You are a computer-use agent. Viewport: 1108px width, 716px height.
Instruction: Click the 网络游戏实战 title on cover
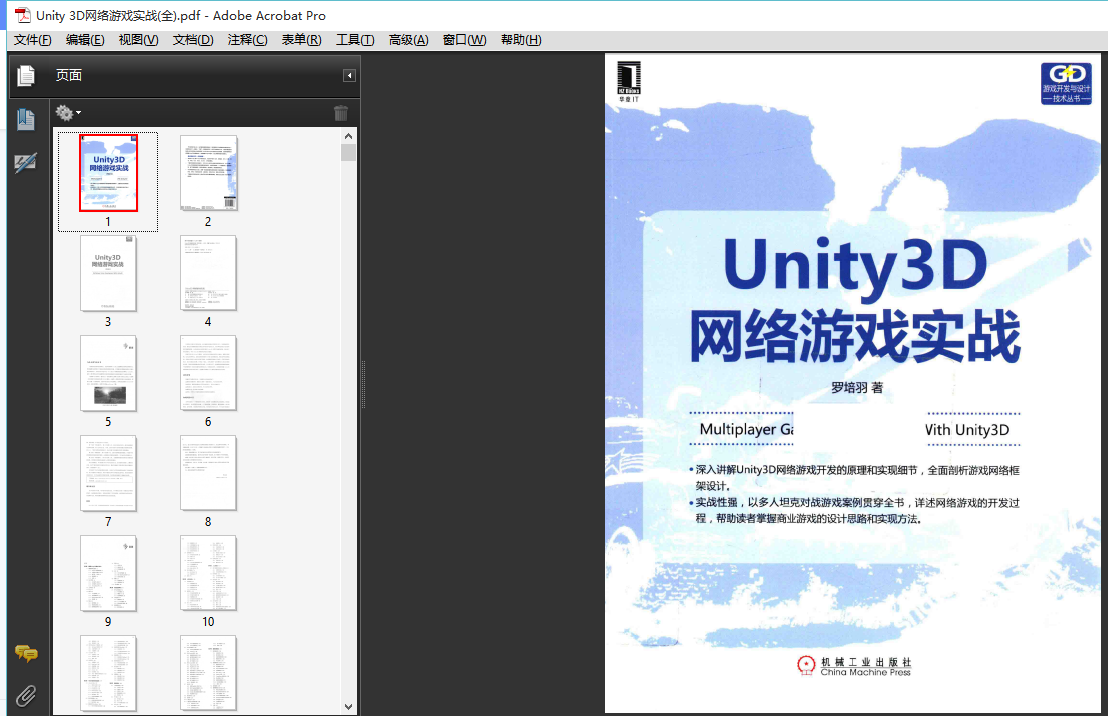855,336
